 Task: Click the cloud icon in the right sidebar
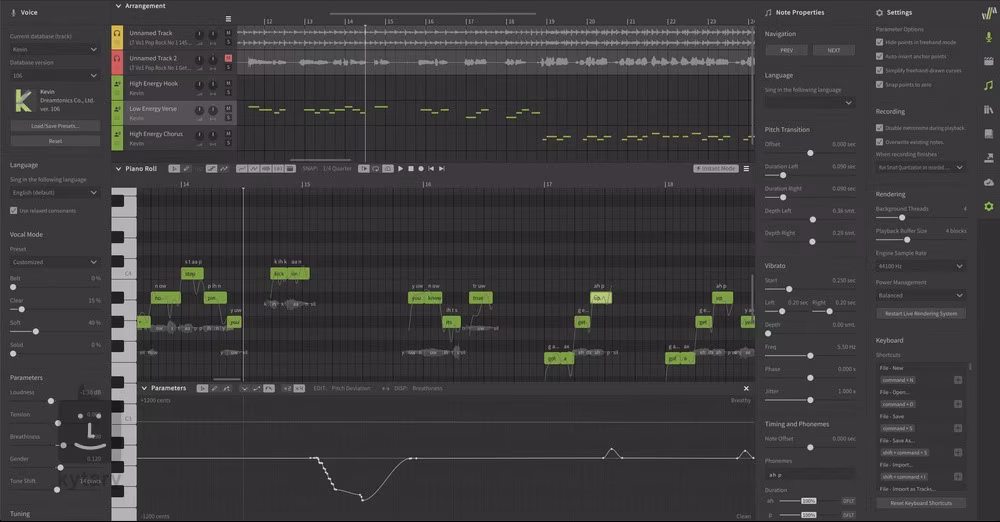click(x=988, y=182)
